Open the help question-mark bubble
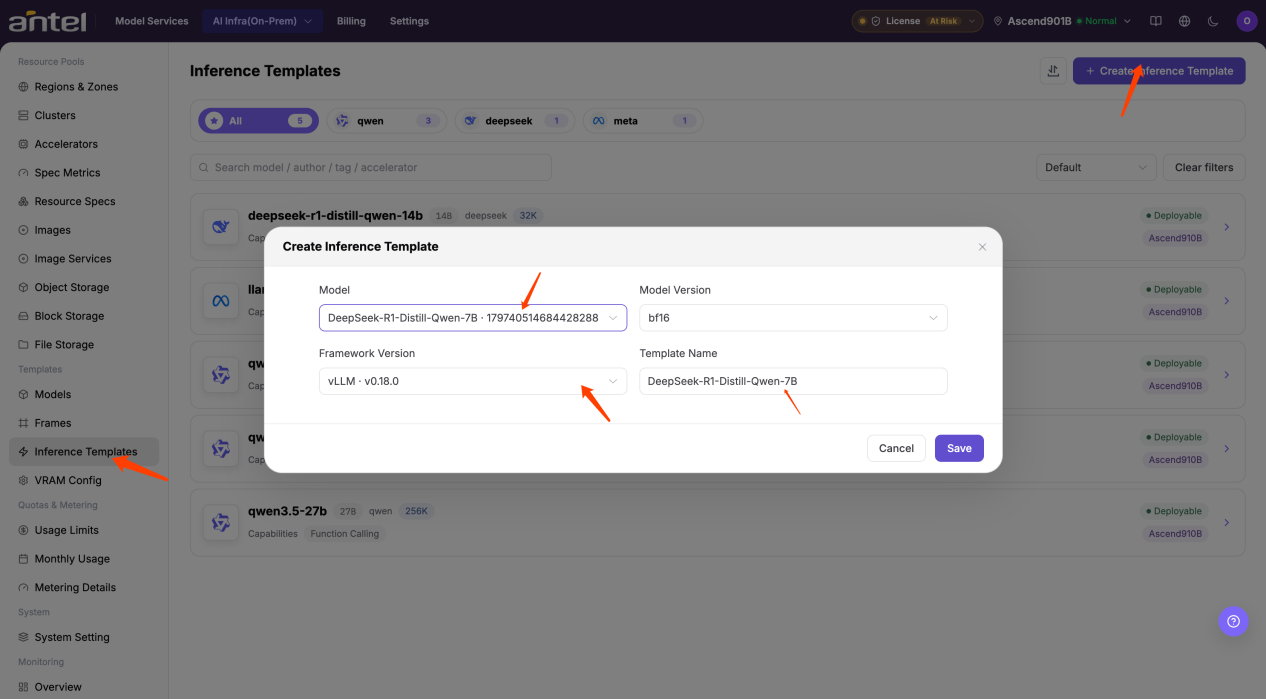Screen dimensions: 1266x699 1233,621
